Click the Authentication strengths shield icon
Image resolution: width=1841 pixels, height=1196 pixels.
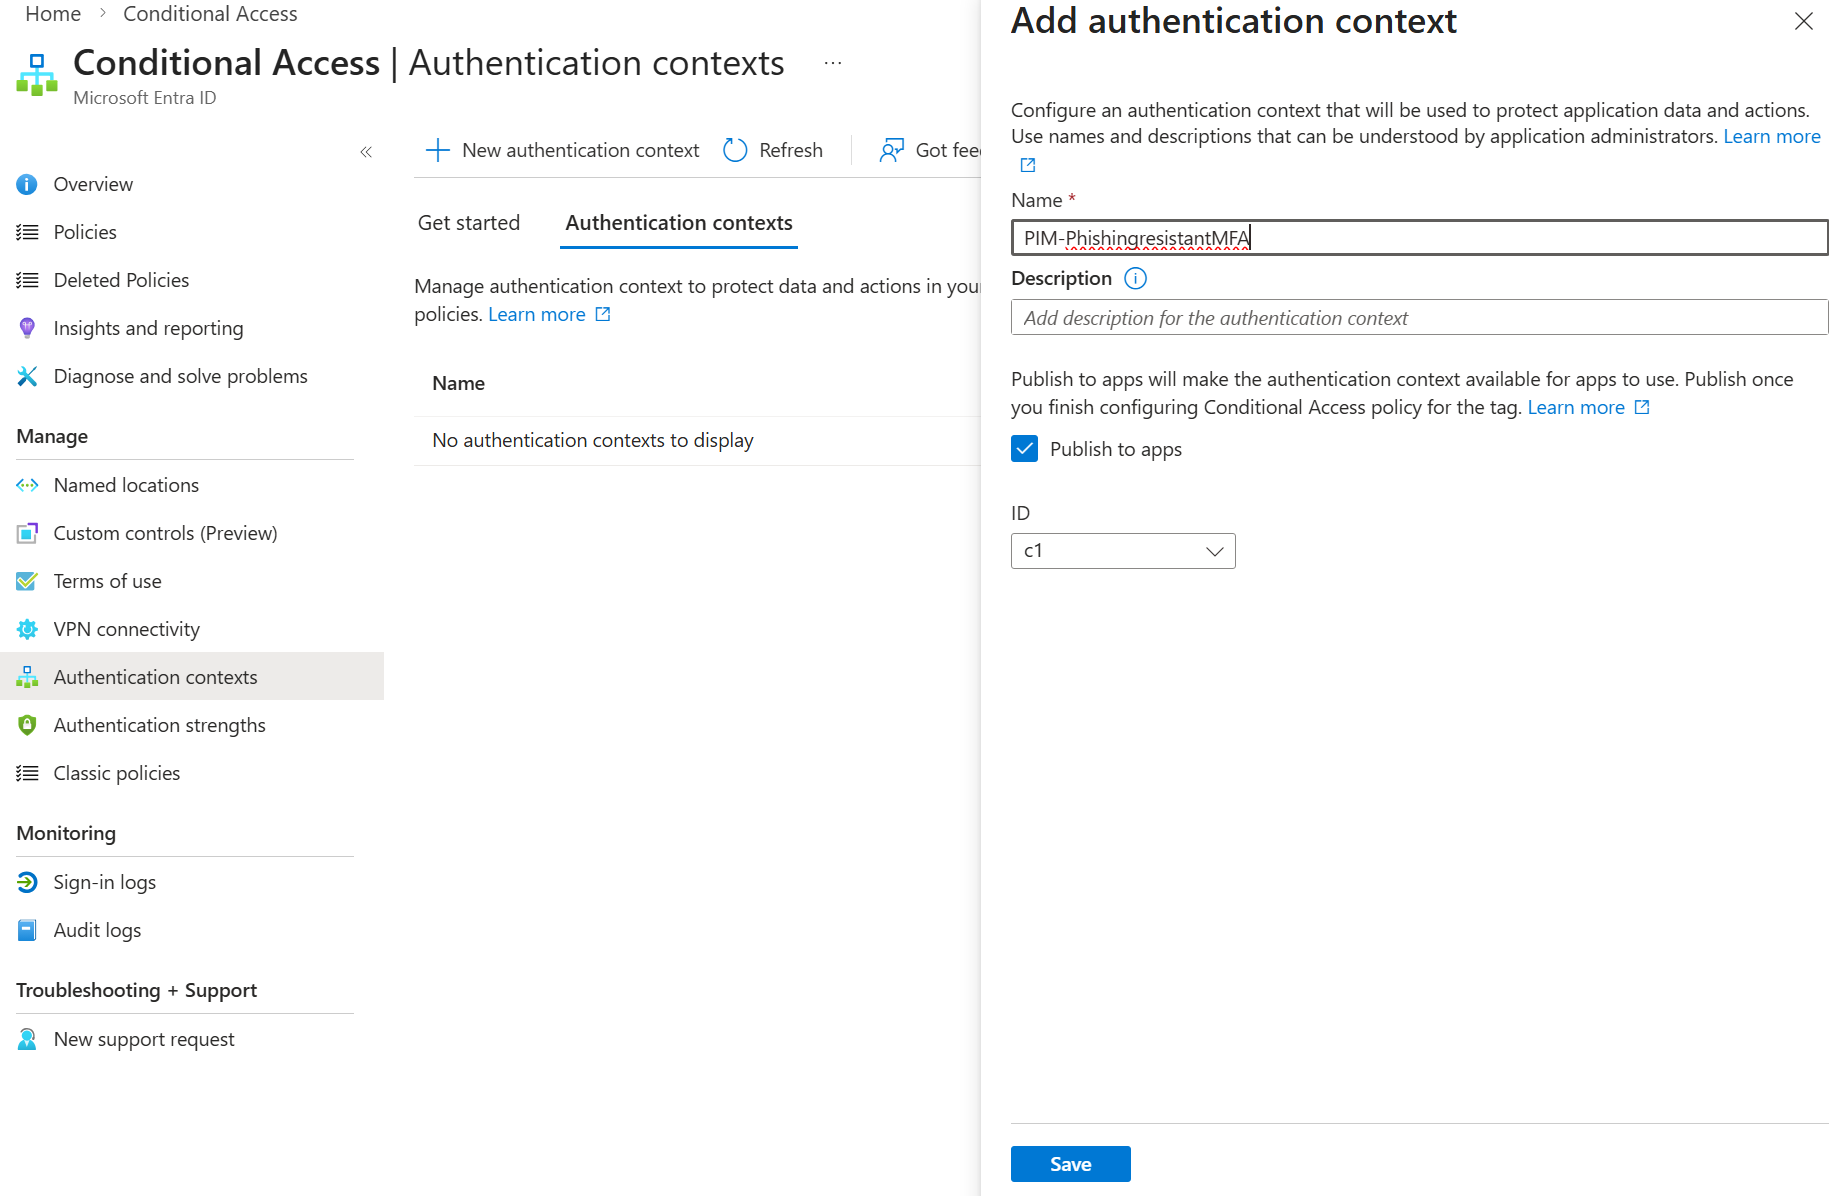click(x=27, y=725)
